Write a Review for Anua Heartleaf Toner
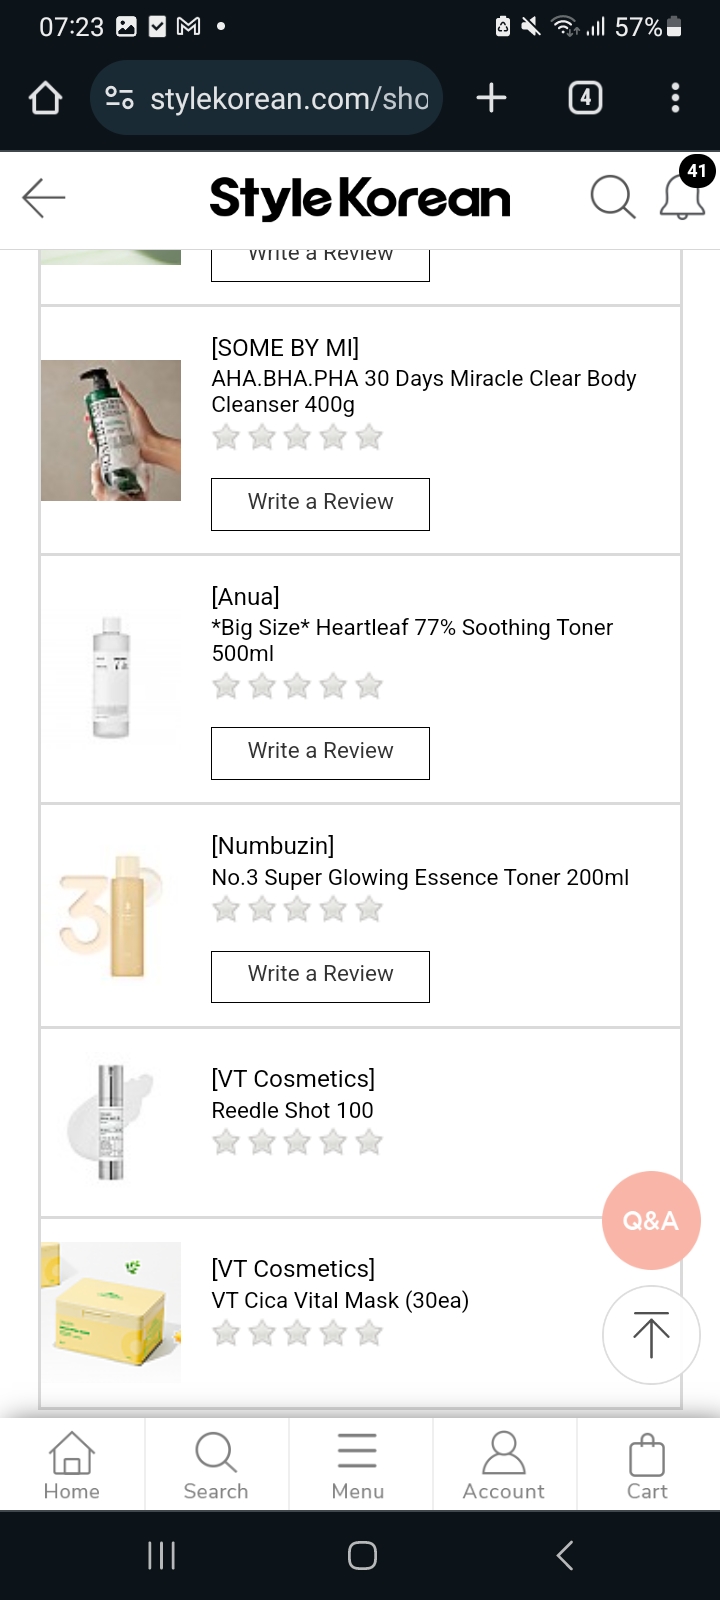 pyautogui.click(x=320, y=752)
